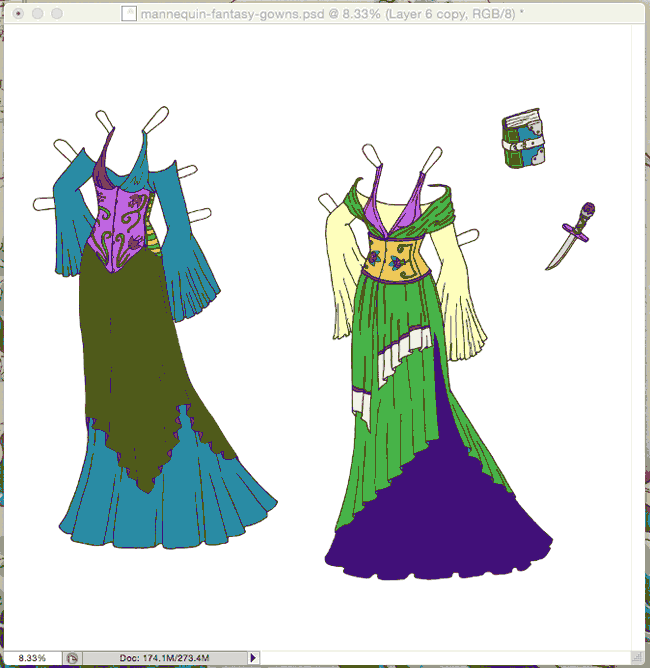Minimize the document window
Viewport: 650px width, 668px height.
click(37, 14)
